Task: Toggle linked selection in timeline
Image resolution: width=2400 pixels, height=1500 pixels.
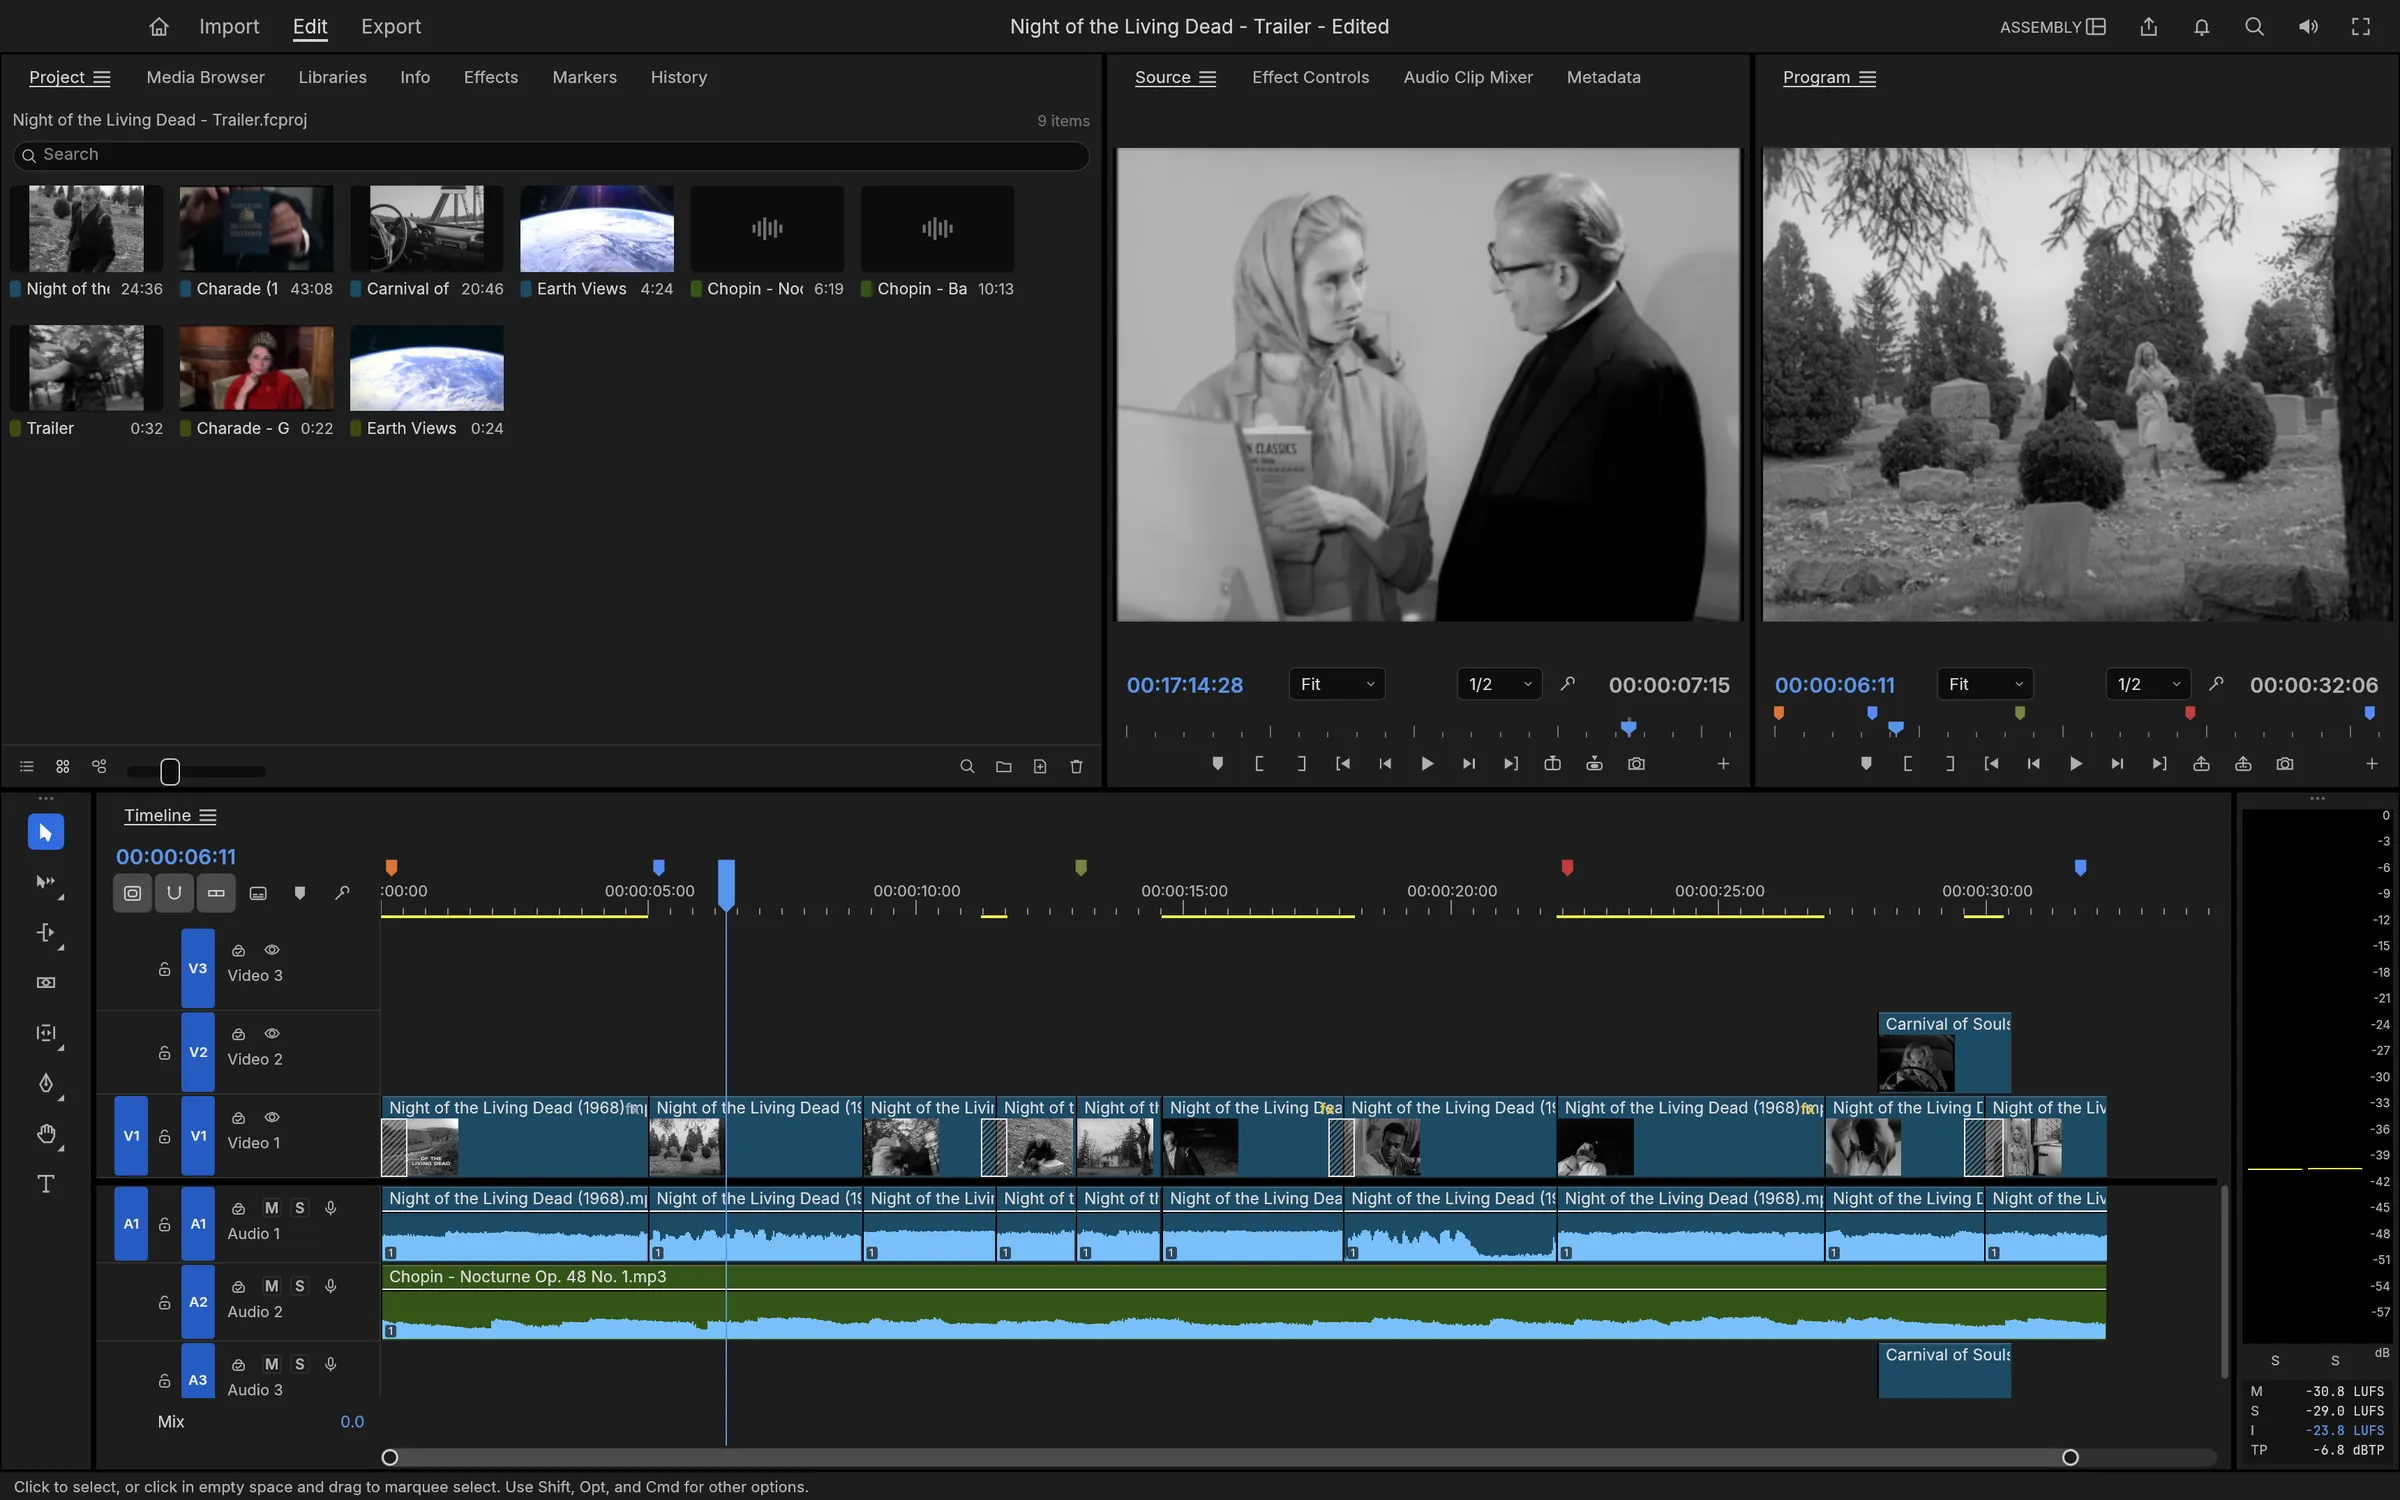Action: [x=216, y=893]
